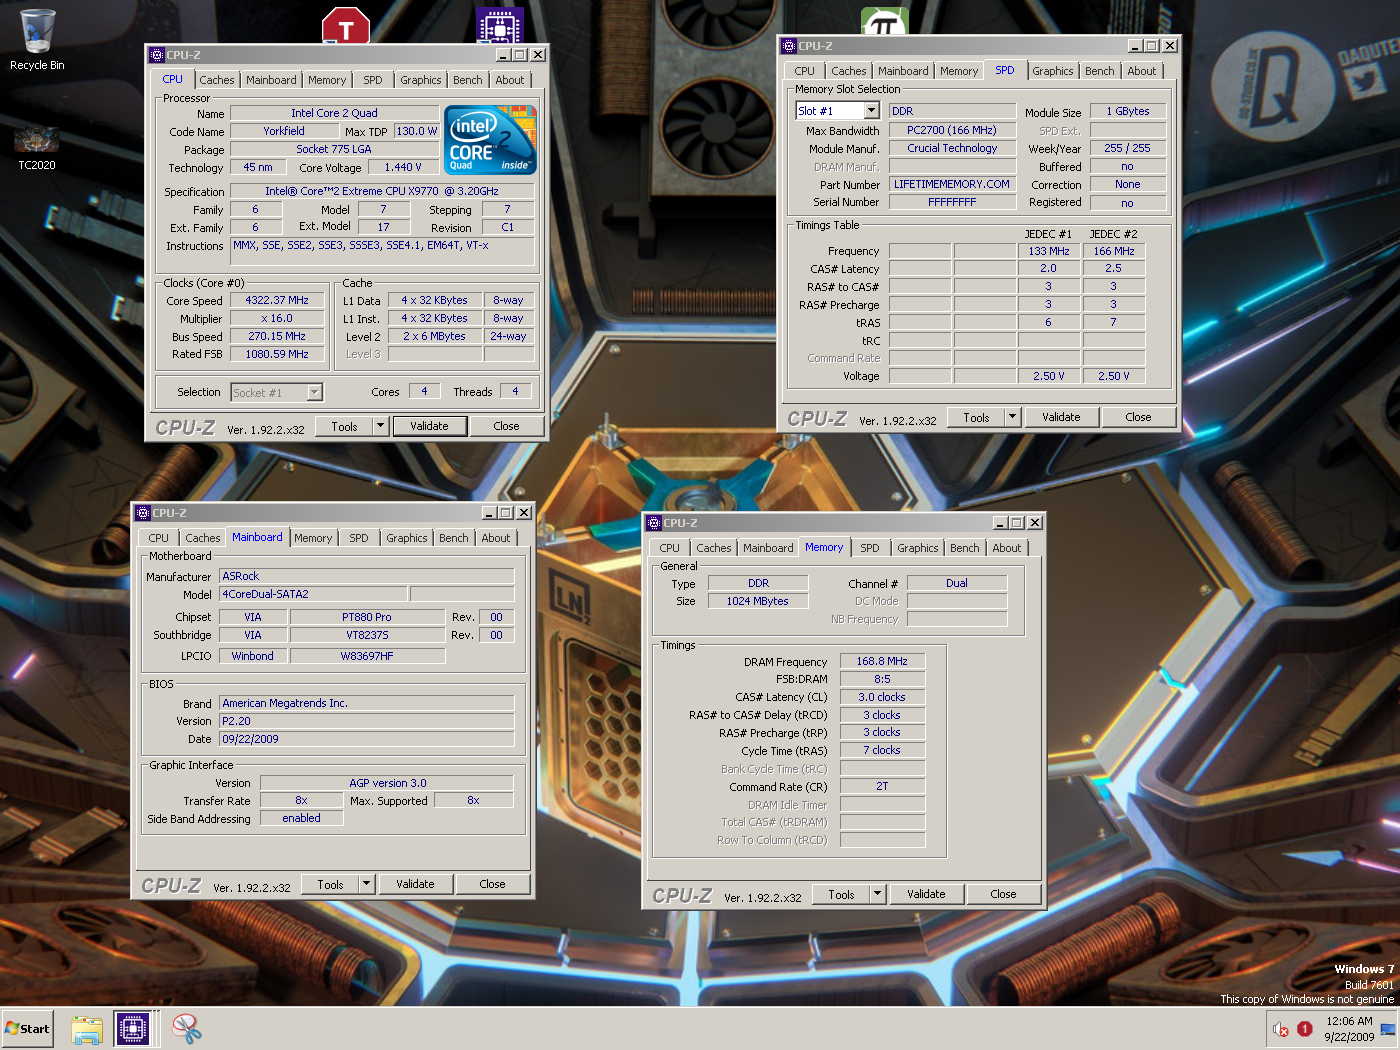Click the AGP version 3.0 field

[387, 783]
